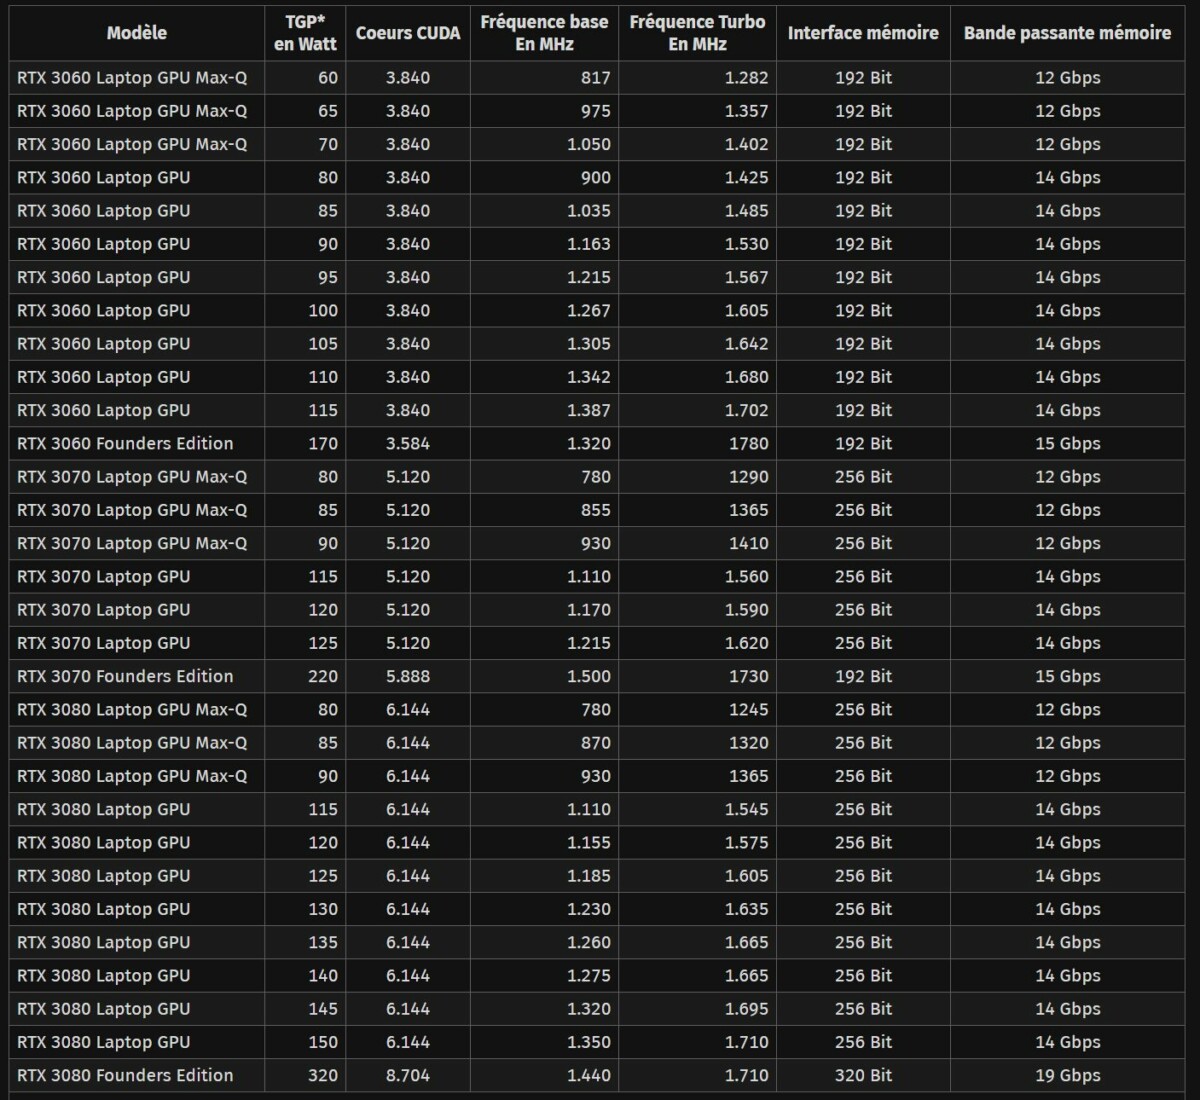Viewport: 1200px width, 1100px height.
Task: Click turbo frequency value 1.702
Action: click(747, 410)
